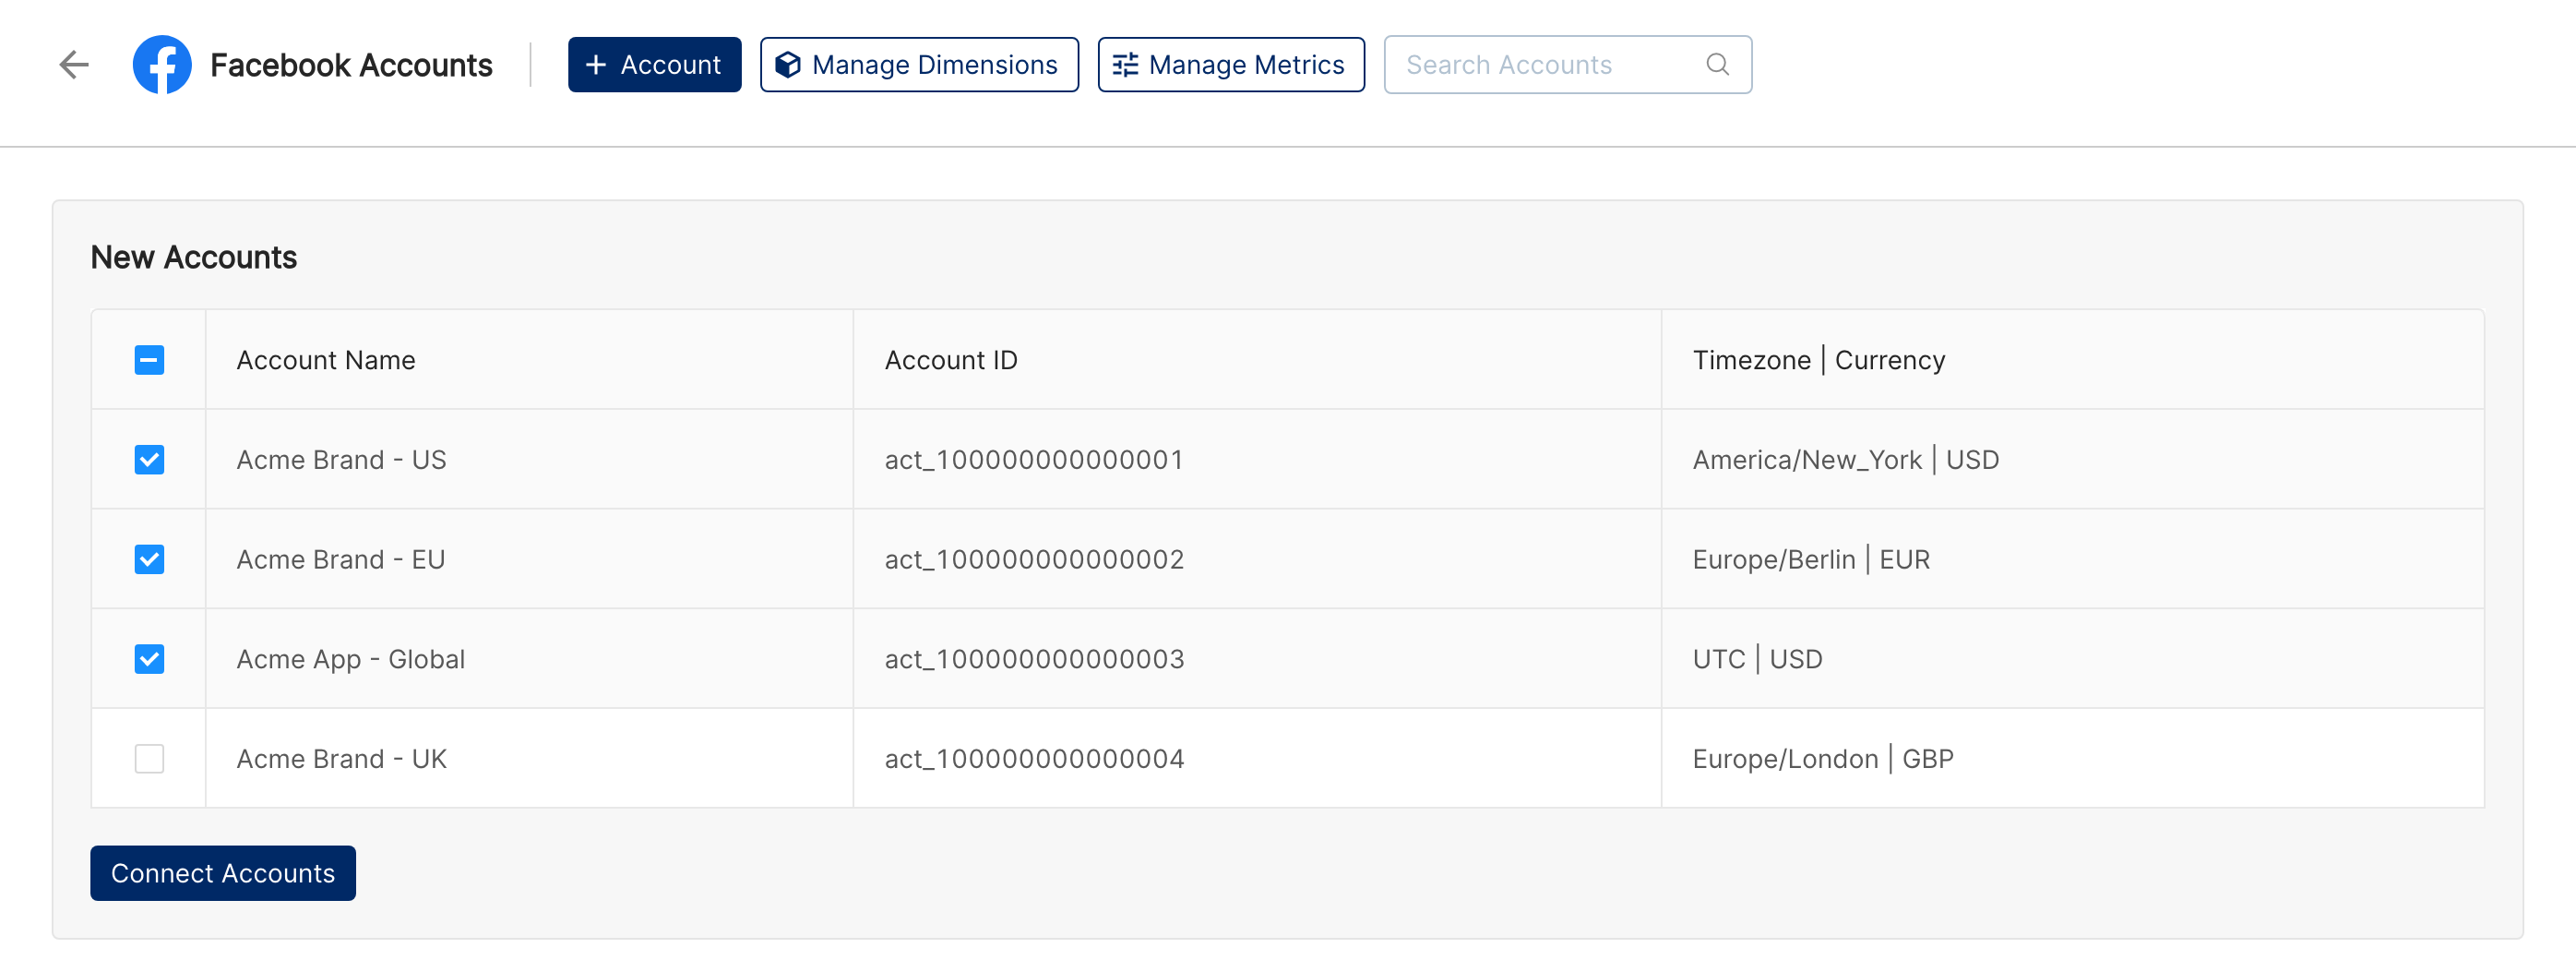Viewport: 2576px width, 960px height.
Task: Click the search magnifier icon
Action: pos(1717,65)
